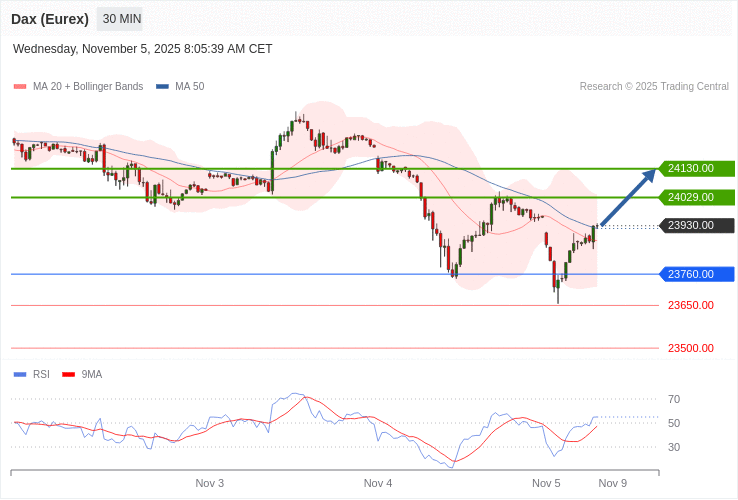
Task: Select the 24029.00 green price label
Action: coord(696,197)
